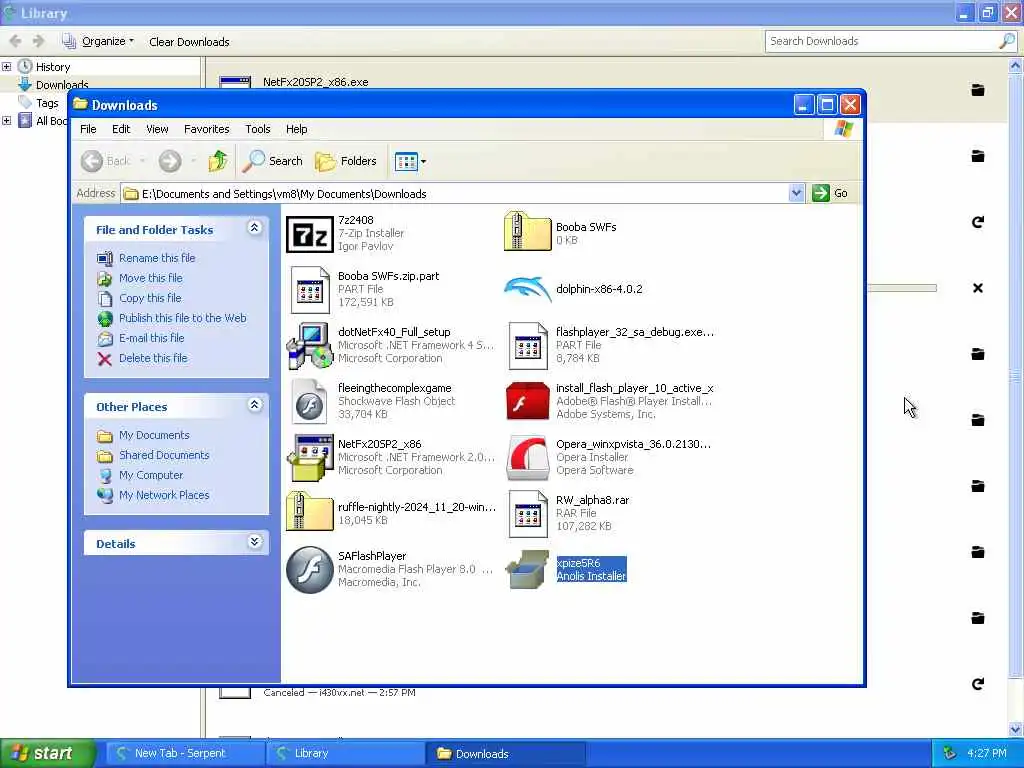Click the system tray icon
1024x768 pixels.
click(x=950, y=753)
